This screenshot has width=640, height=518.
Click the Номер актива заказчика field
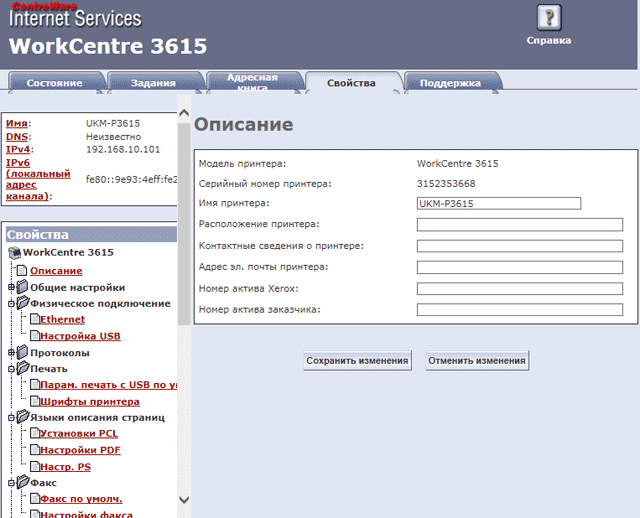pos(520,309)
